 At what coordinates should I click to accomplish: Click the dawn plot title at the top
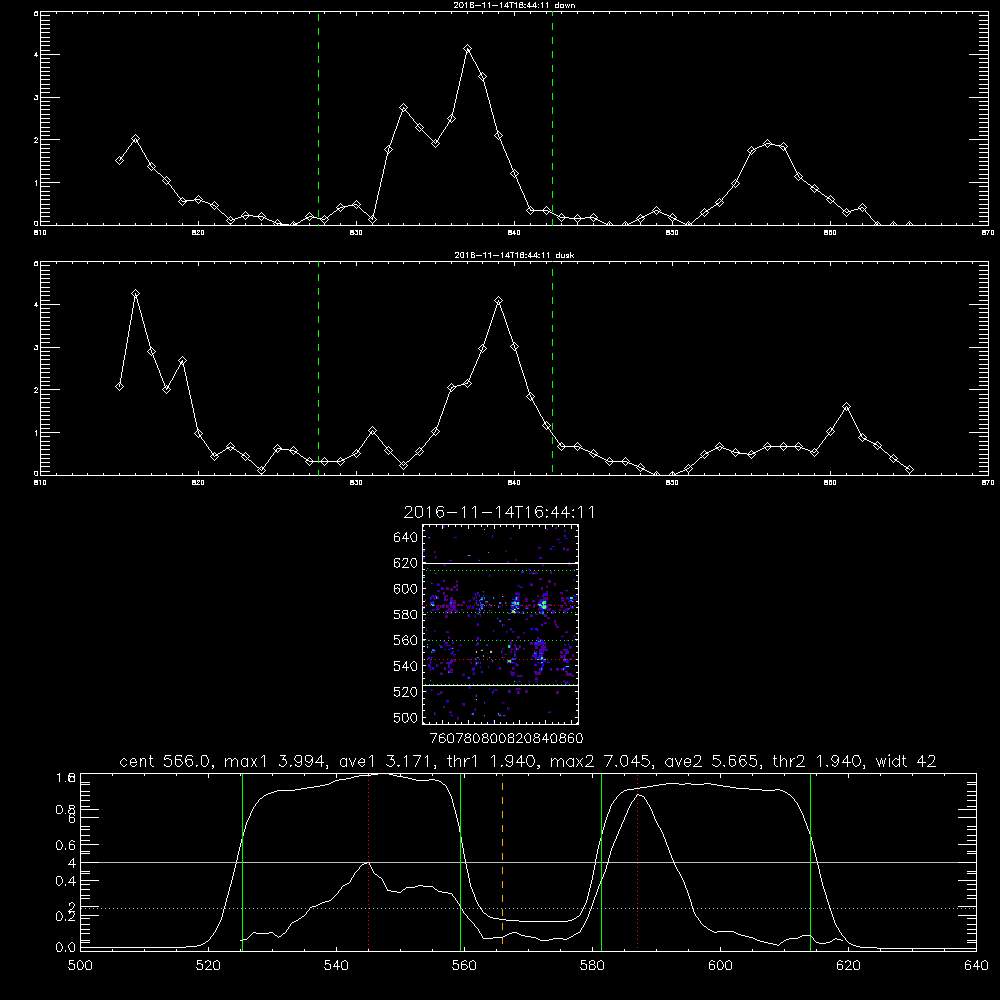pyautogui.click(x=514, y=5)
